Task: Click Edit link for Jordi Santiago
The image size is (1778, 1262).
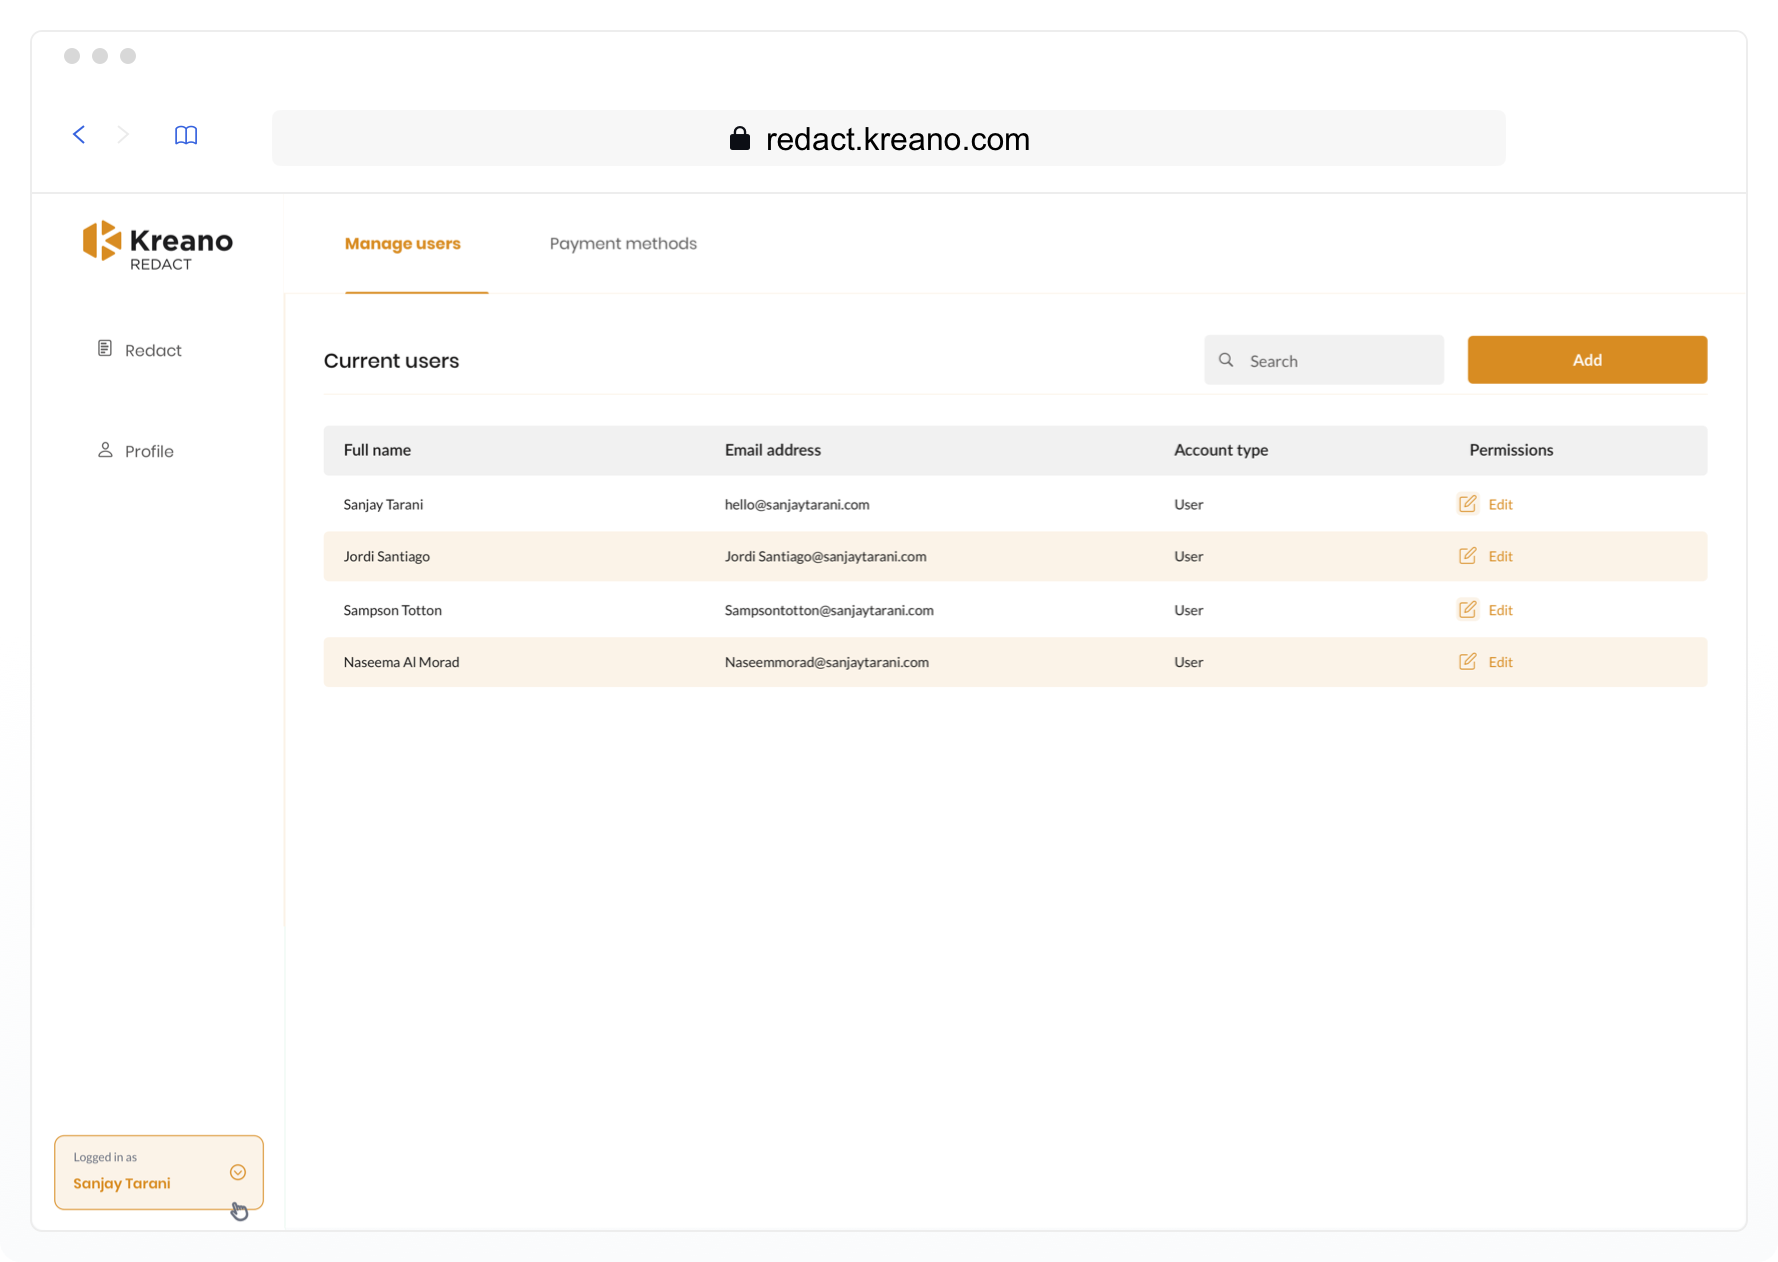Action: 1500,556
